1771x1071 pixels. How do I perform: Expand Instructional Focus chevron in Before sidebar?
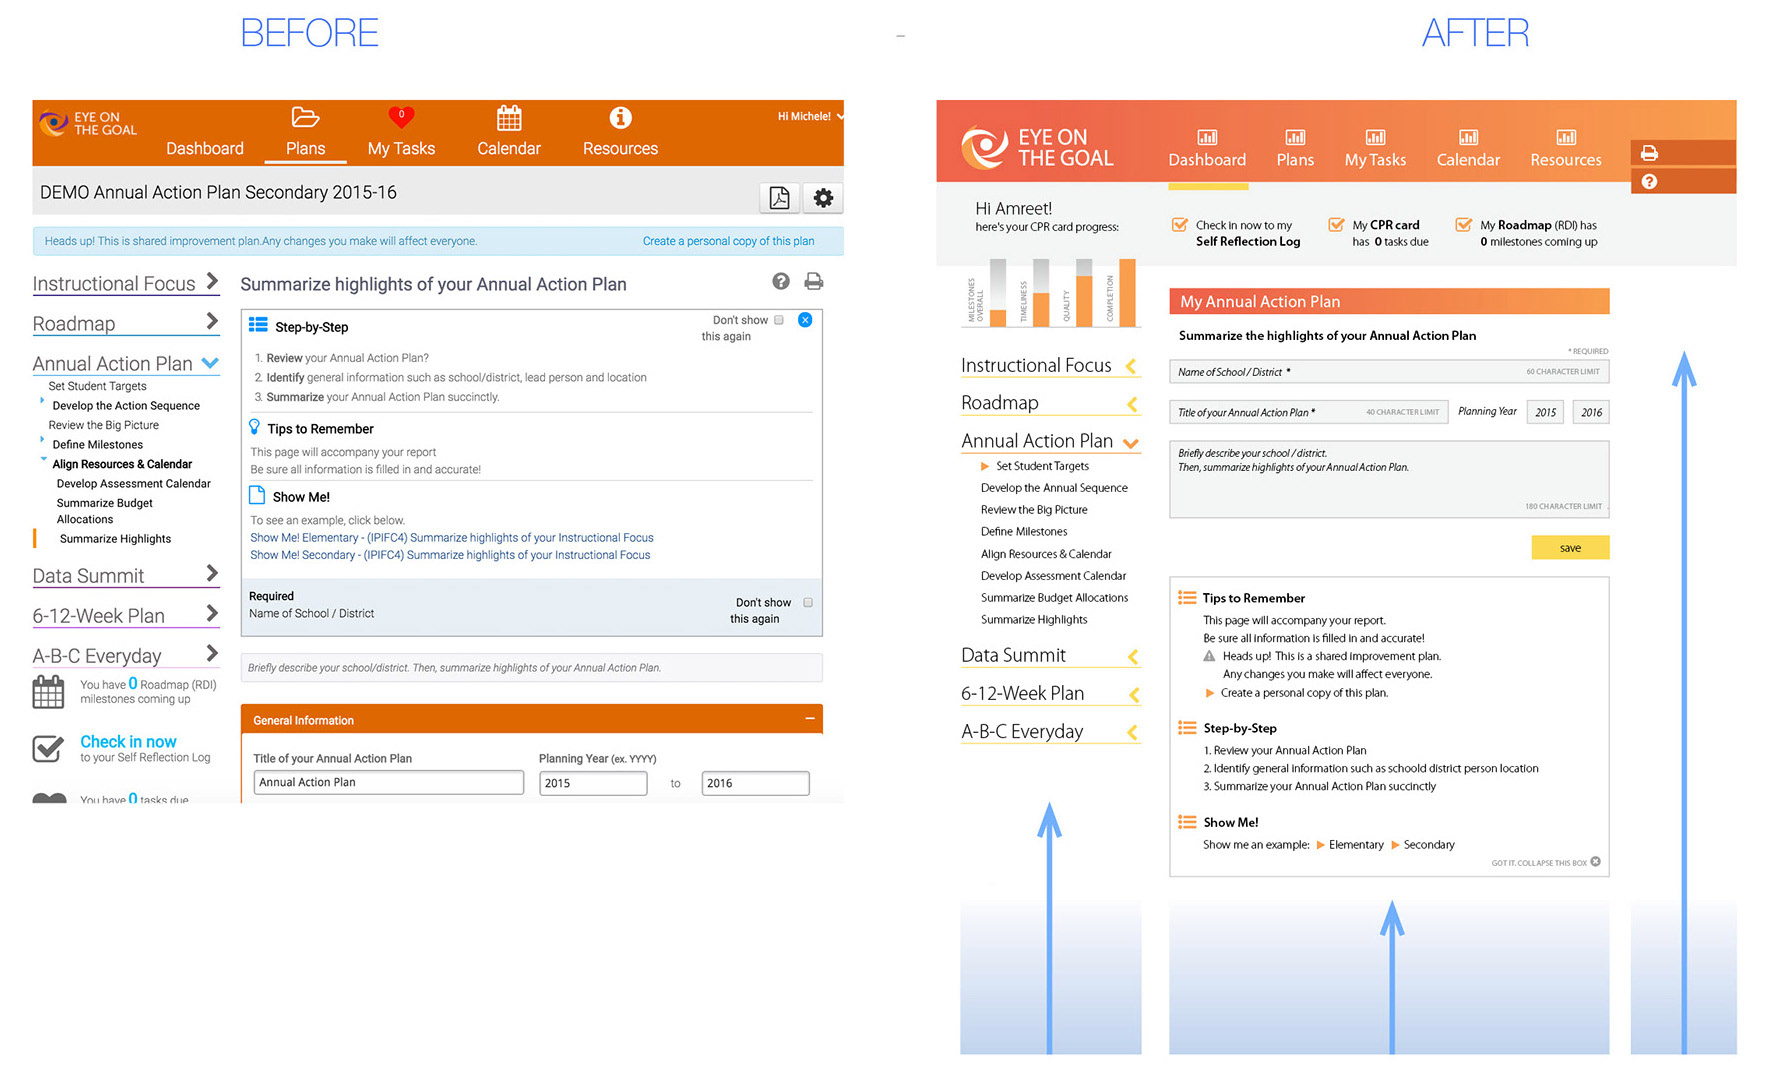(x=212, y=281)
